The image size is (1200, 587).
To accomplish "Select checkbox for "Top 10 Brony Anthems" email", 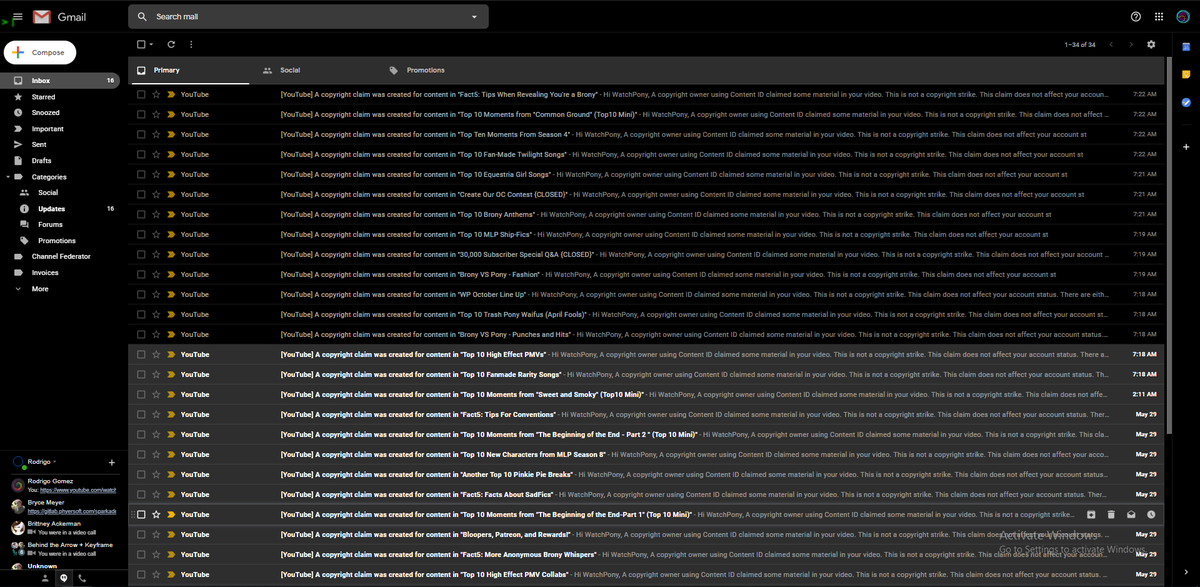I will [x=141, y=214].
